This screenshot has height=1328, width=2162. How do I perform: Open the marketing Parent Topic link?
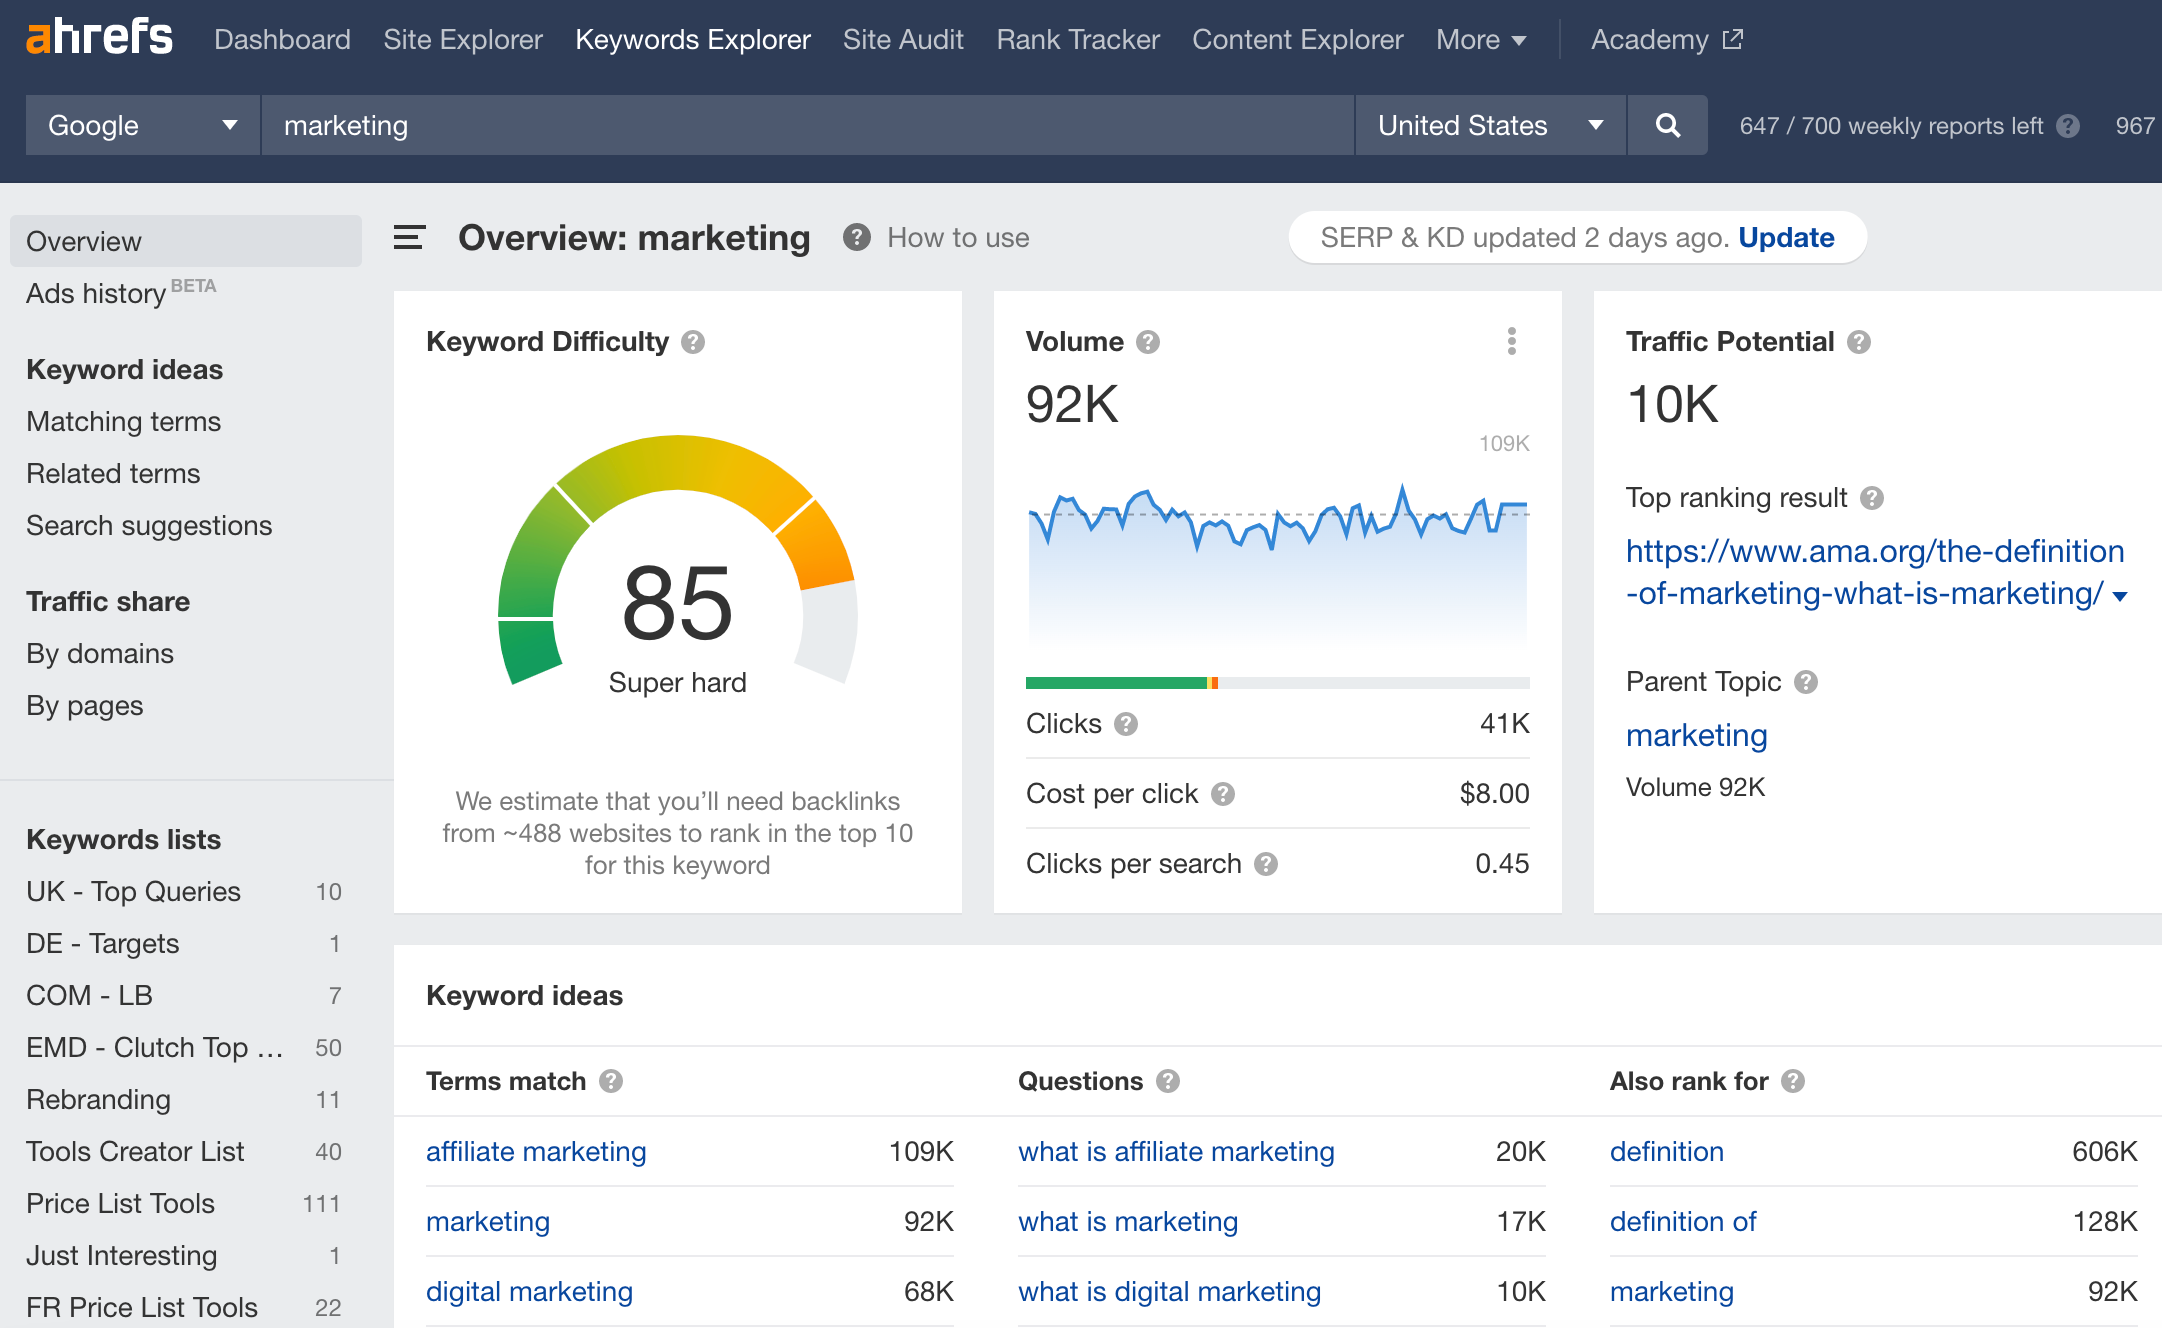point(1697,736)
